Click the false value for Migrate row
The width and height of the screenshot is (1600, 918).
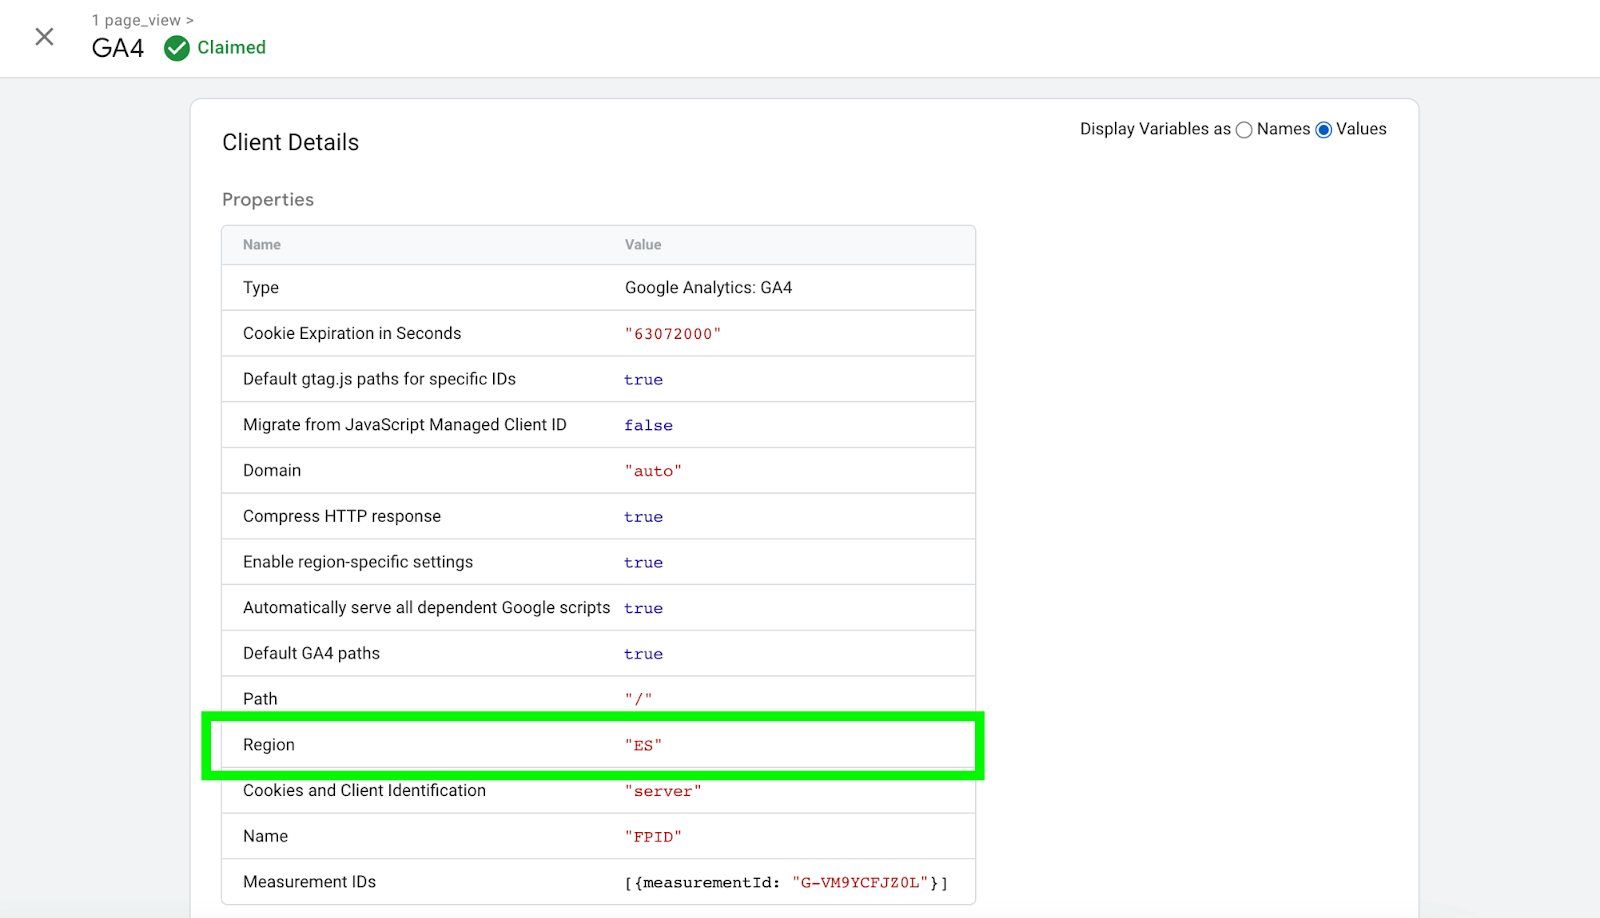tap(648, 426)
